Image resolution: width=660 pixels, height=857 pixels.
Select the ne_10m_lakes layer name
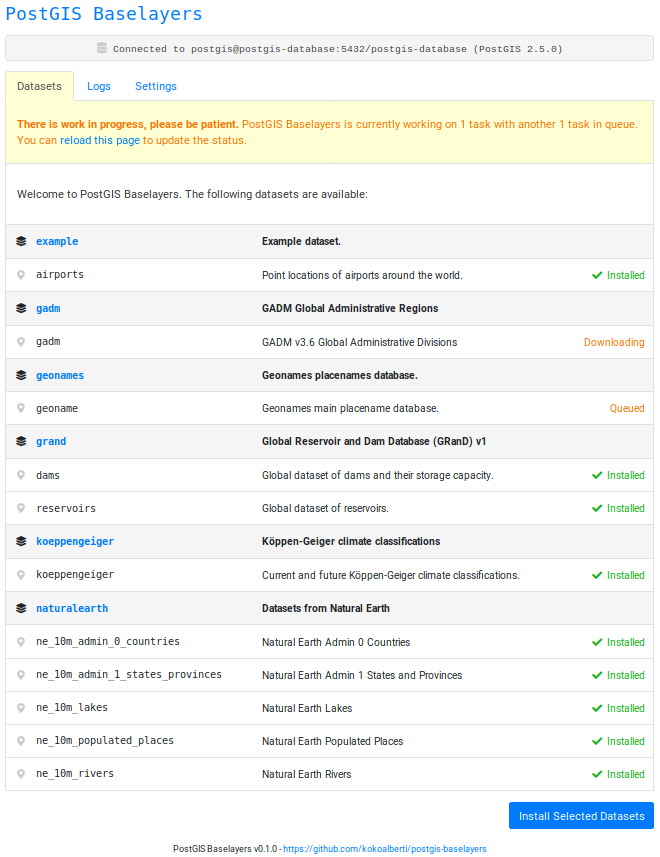(72, 708)
